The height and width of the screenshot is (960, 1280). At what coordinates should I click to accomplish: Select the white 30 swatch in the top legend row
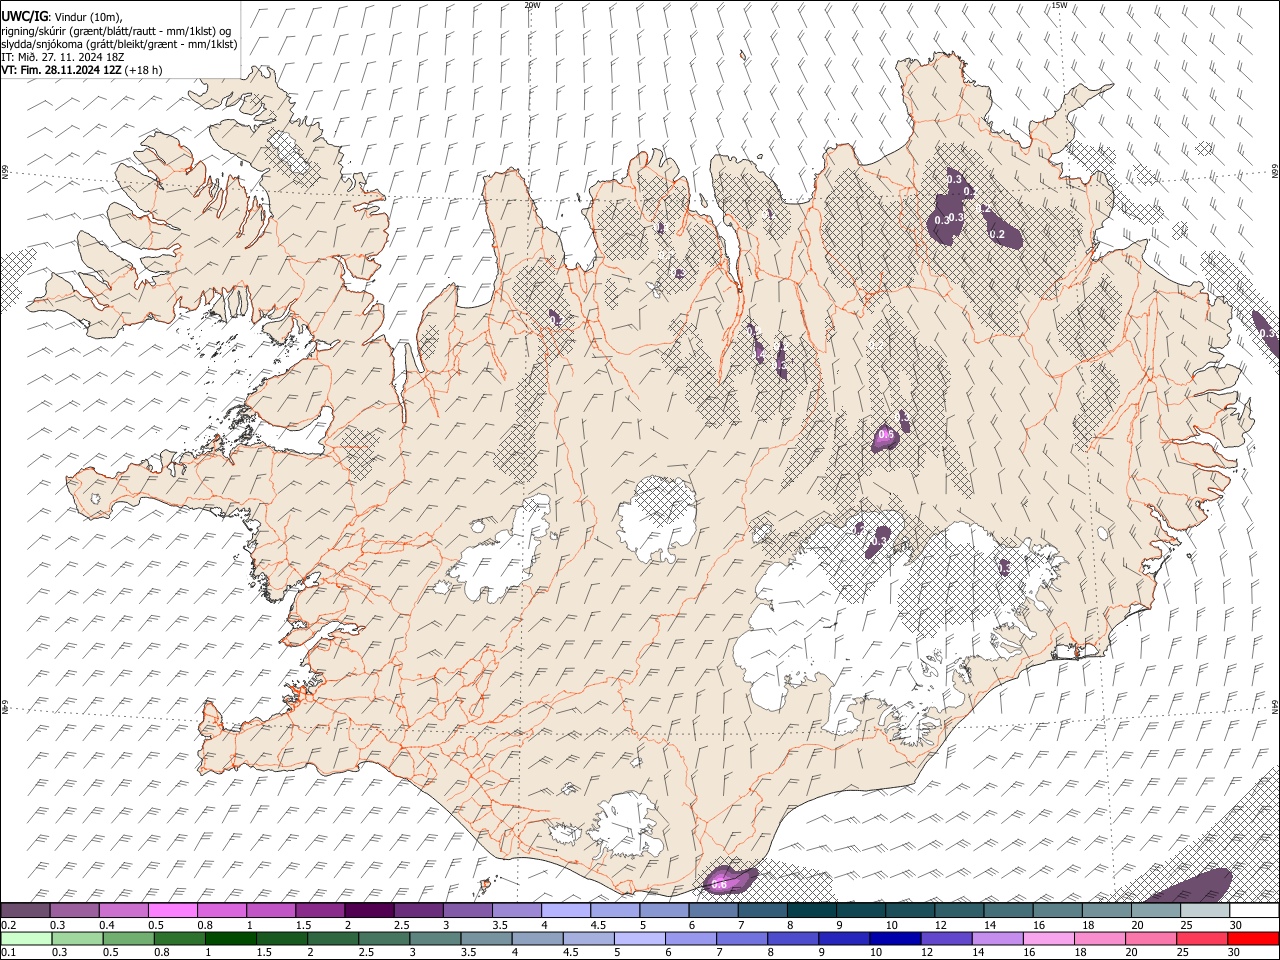(1254, 910)
